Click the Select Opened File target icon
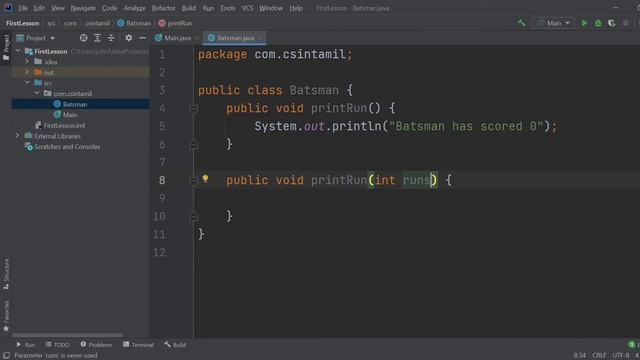The image size is (640, 360). (84, 38)
